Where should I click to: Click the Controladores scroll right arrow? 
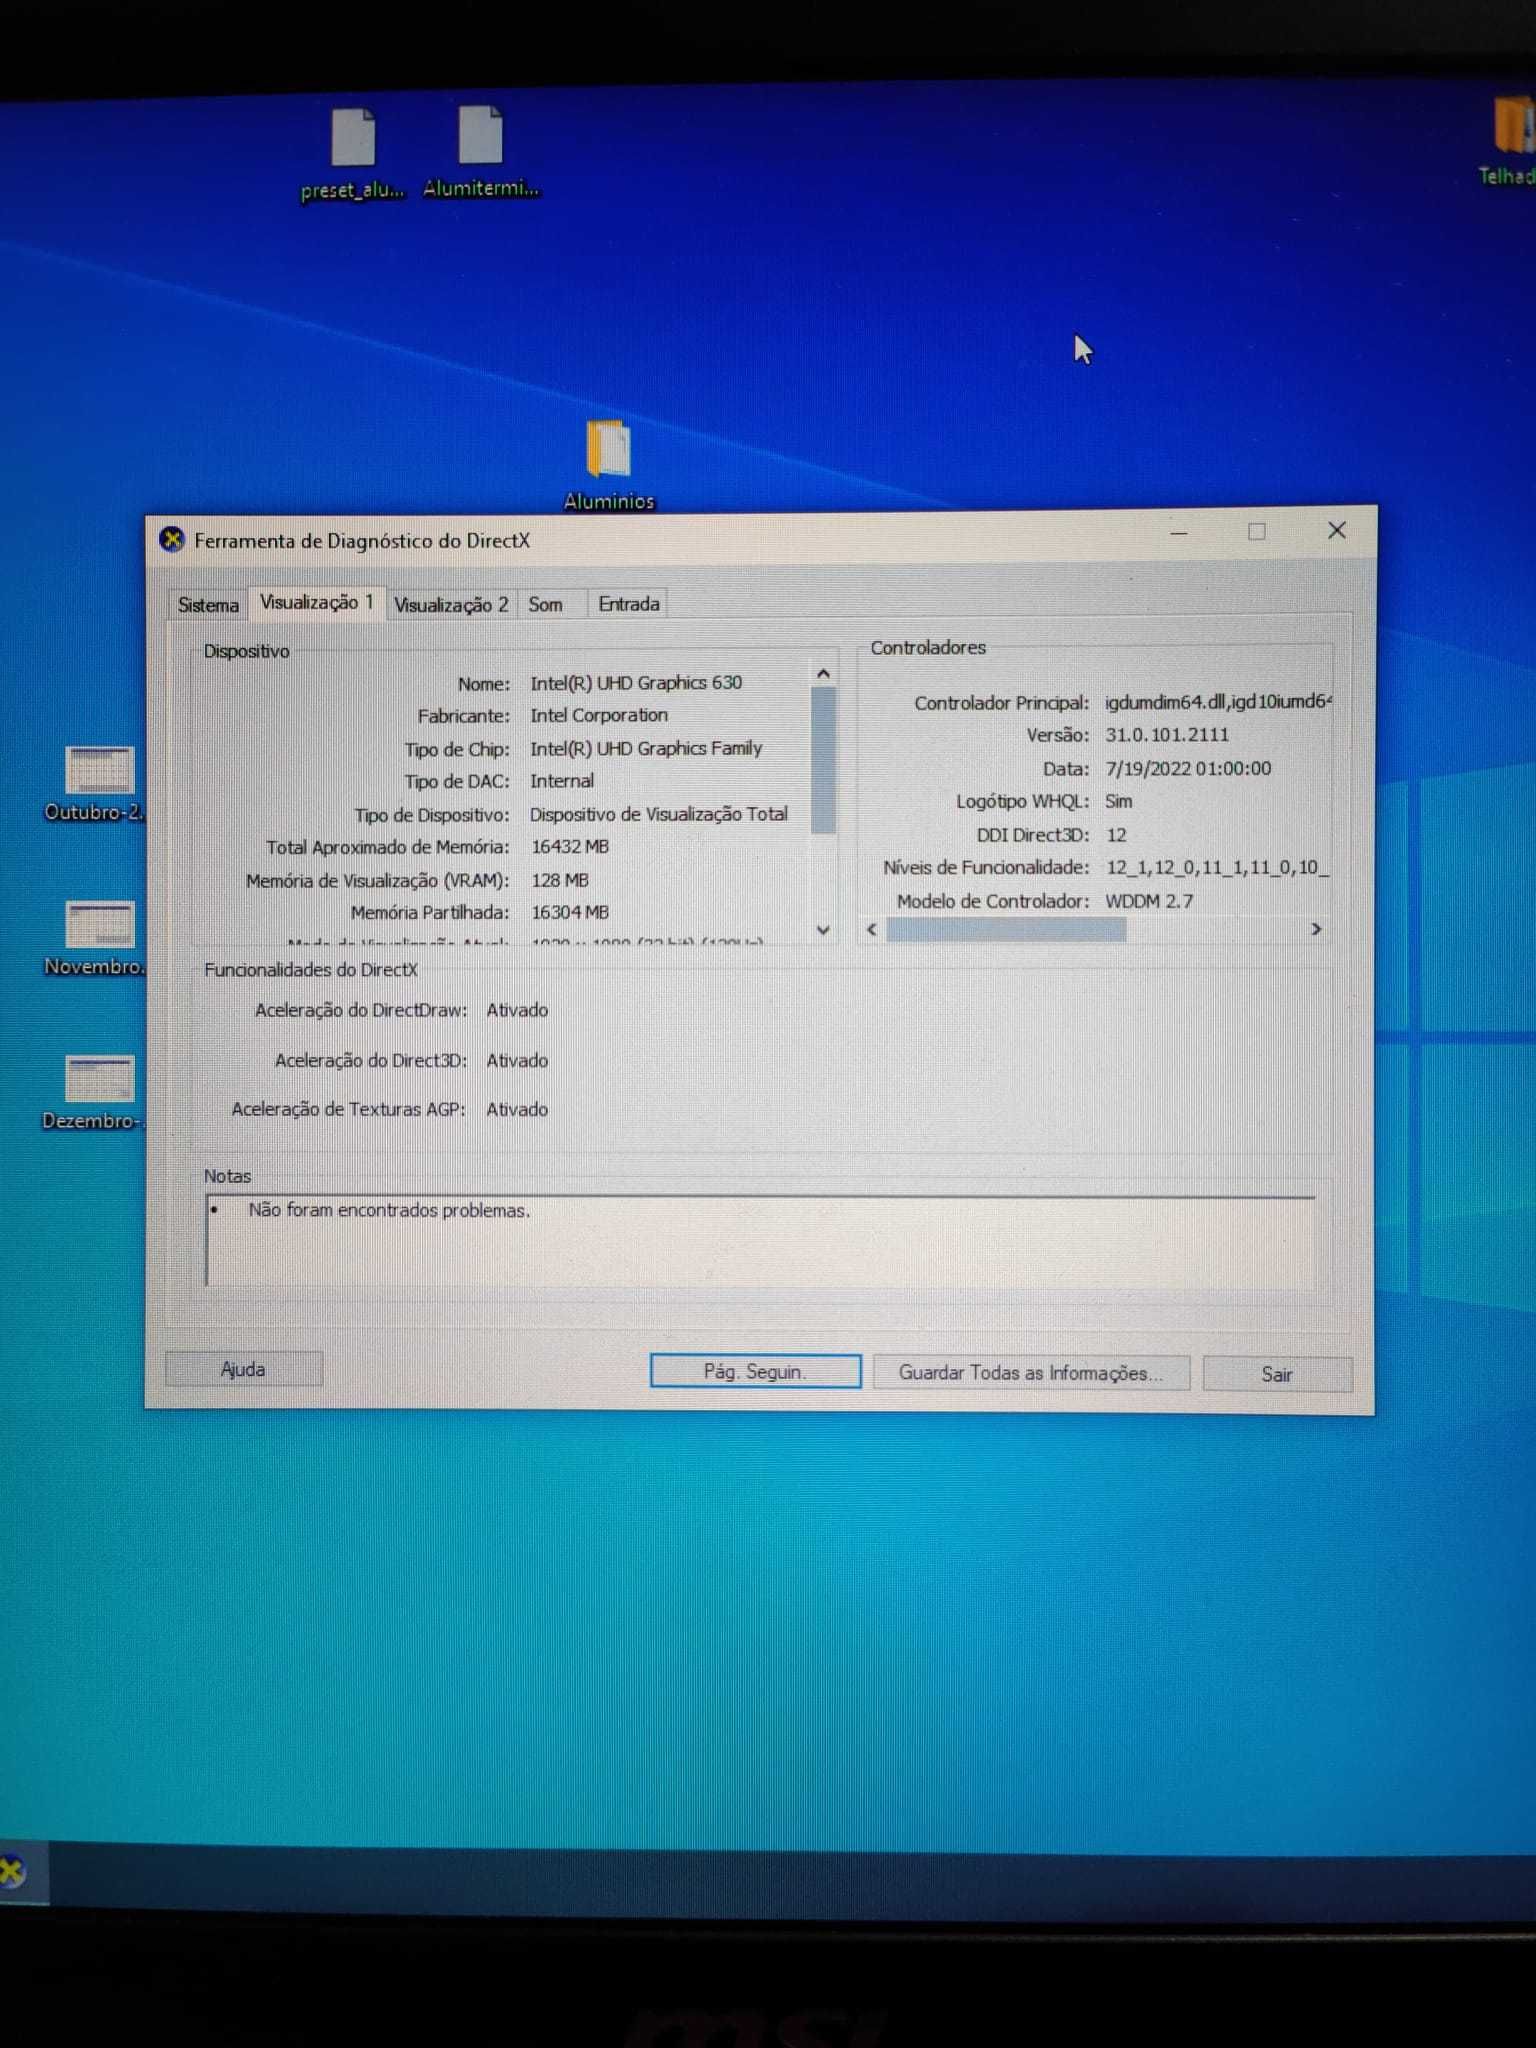1316,929
